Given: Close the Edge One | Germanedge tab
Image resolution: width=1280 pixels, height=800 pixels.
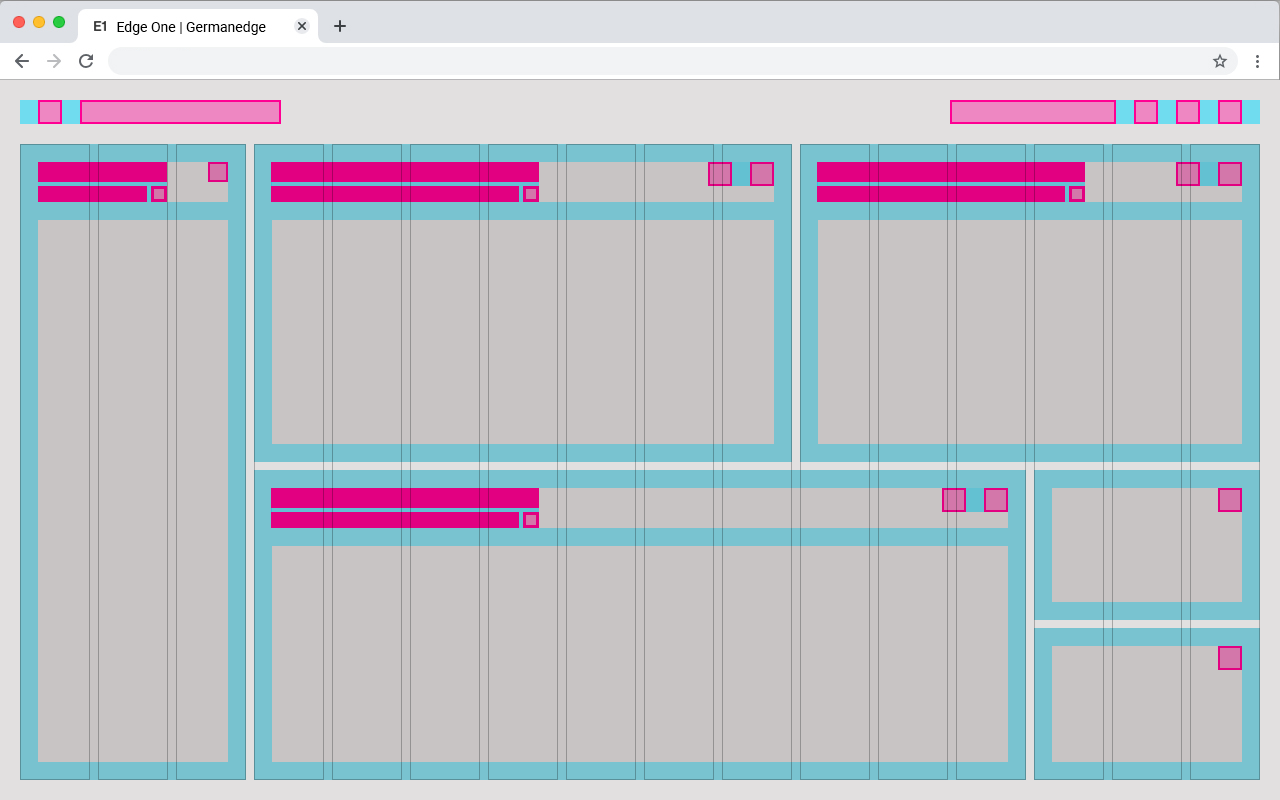Looking at the screenshot, I should tap(302, 26).
